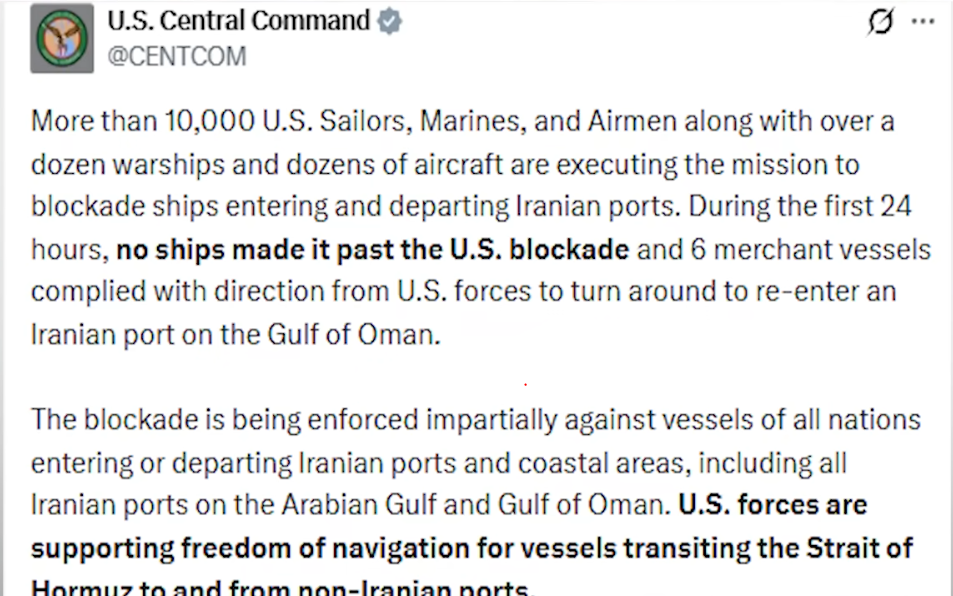Screen dimensions: 953x596
Task: Click the first paragraph of the post
Action: click(x=470, y=225)
